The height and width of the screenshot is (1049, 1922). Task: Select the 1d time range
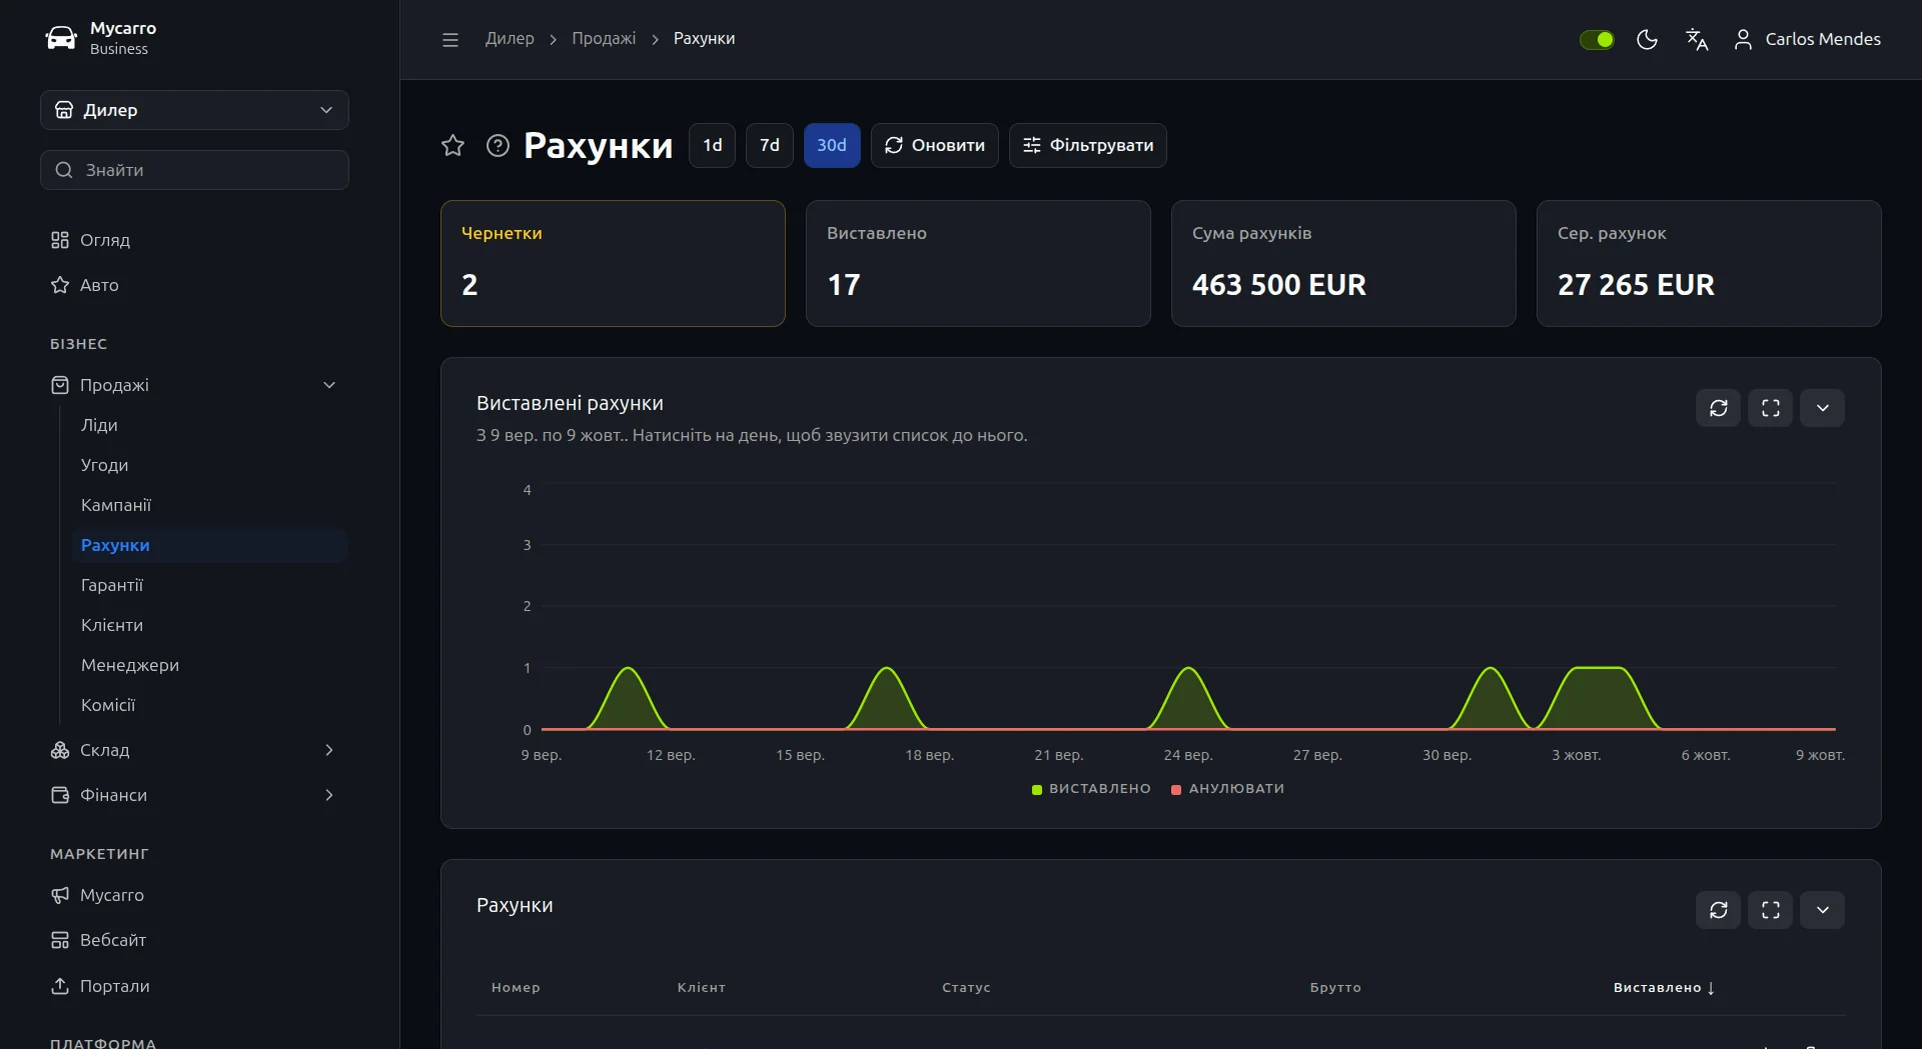tap(712, 145)
